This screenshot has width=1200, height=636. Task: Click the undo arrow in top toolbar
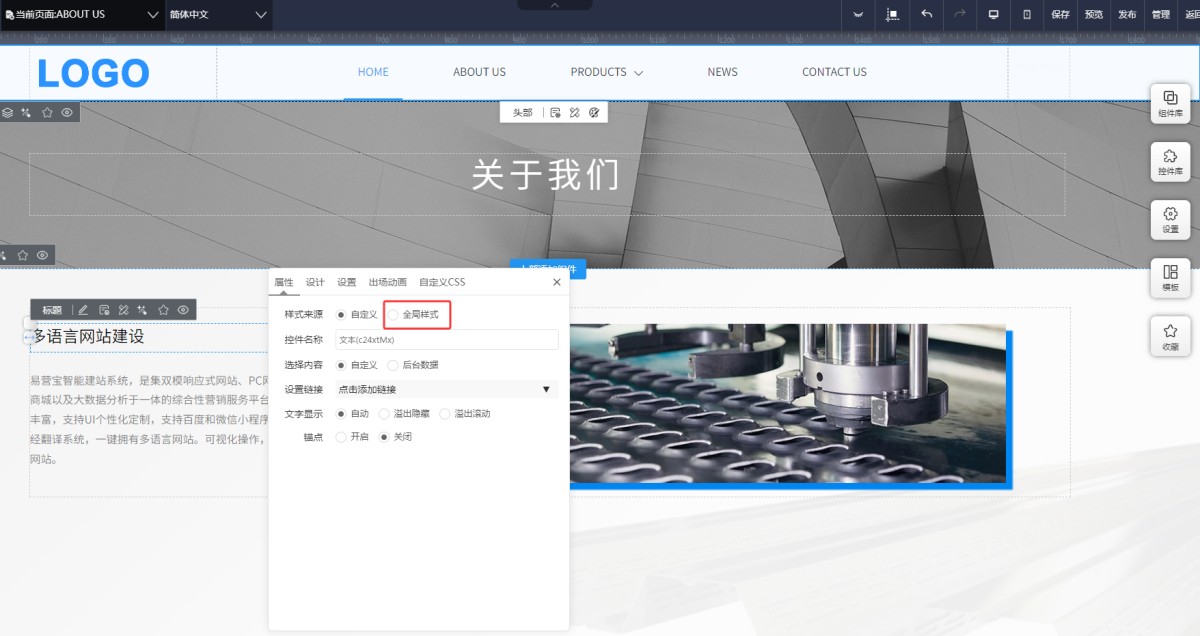click(926, 14)
